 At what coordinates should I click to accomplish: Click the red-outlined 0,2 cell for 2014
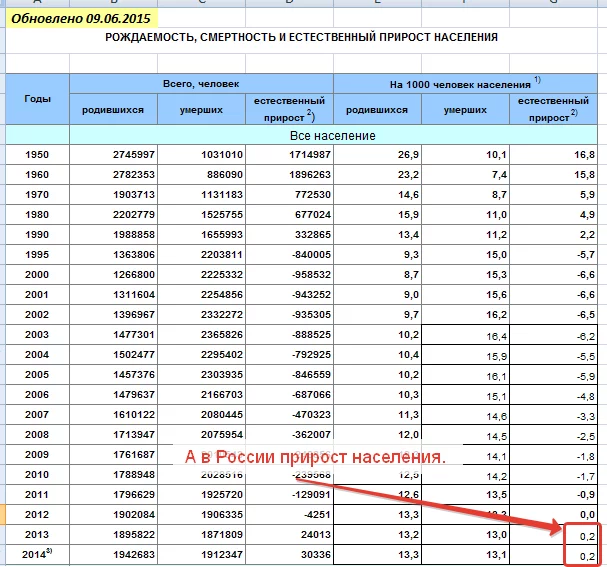(x=584, y=553)
